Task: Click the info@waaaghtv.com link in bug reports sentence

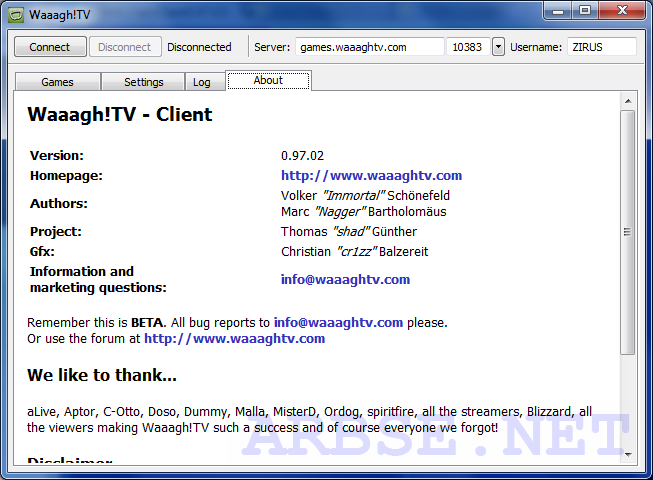Action: tap(338, 323)
